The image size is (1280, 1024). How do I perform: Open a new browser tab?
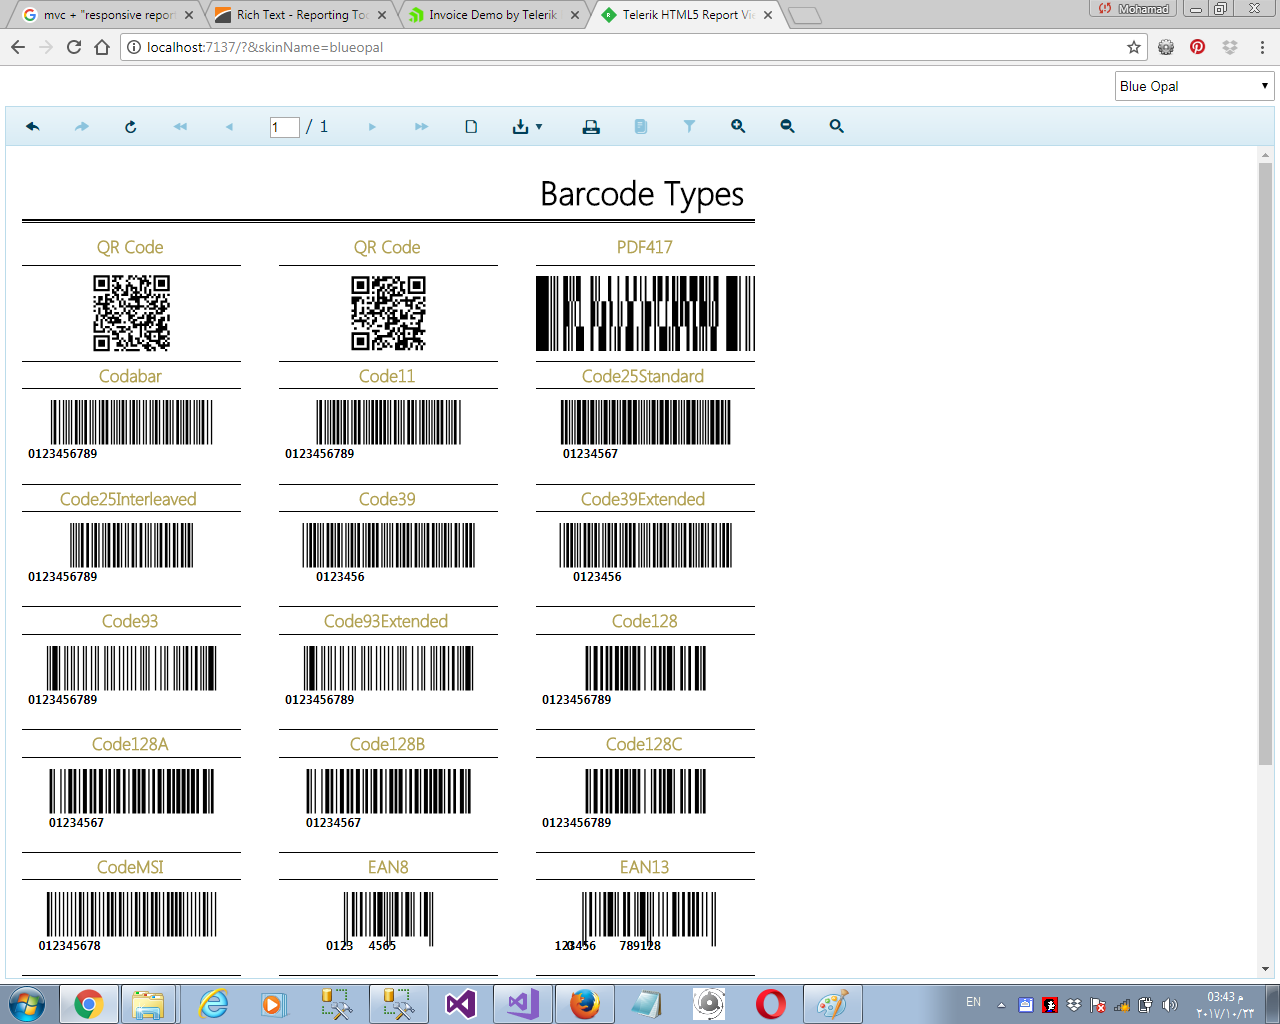pos(805,16)
